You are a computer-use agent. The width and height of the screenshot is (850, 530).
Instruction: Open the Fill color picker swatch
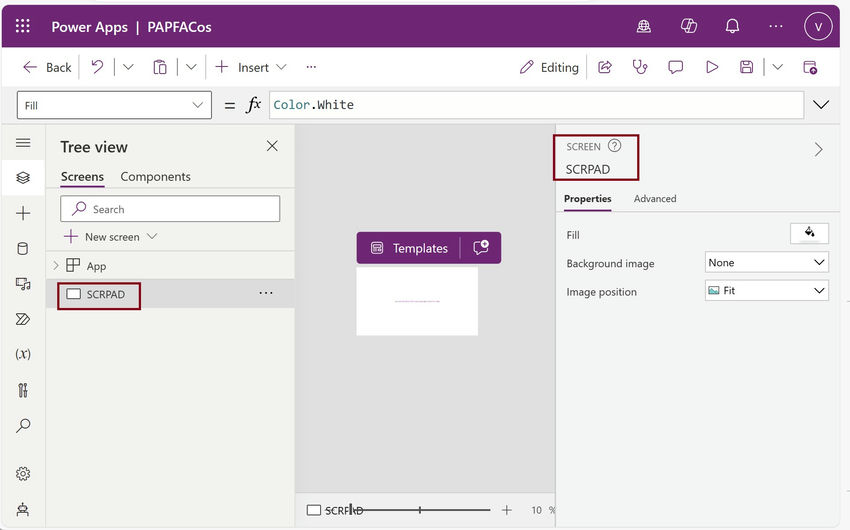809,234
